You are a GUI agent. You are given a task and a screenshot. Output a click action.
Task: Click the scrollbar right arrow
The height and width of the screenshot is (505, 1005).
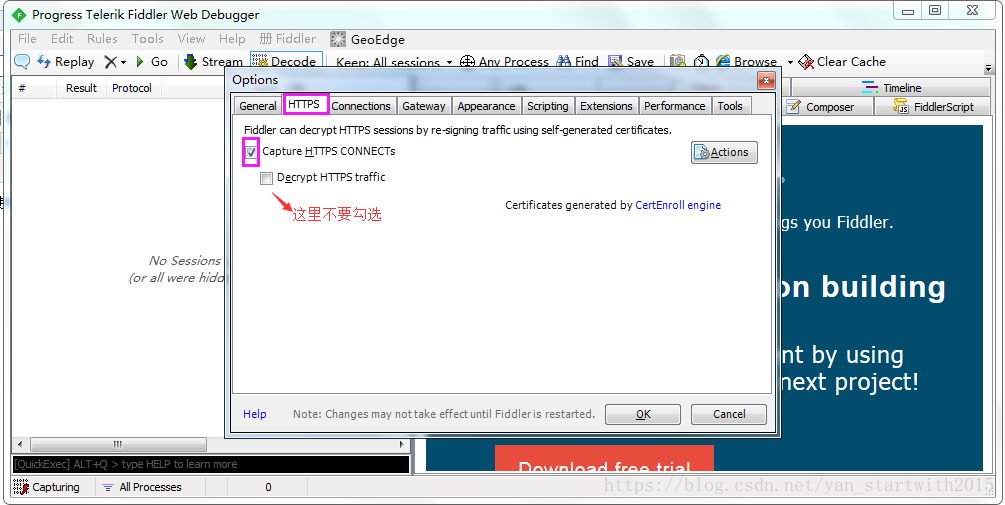click(x=402, y=444)
